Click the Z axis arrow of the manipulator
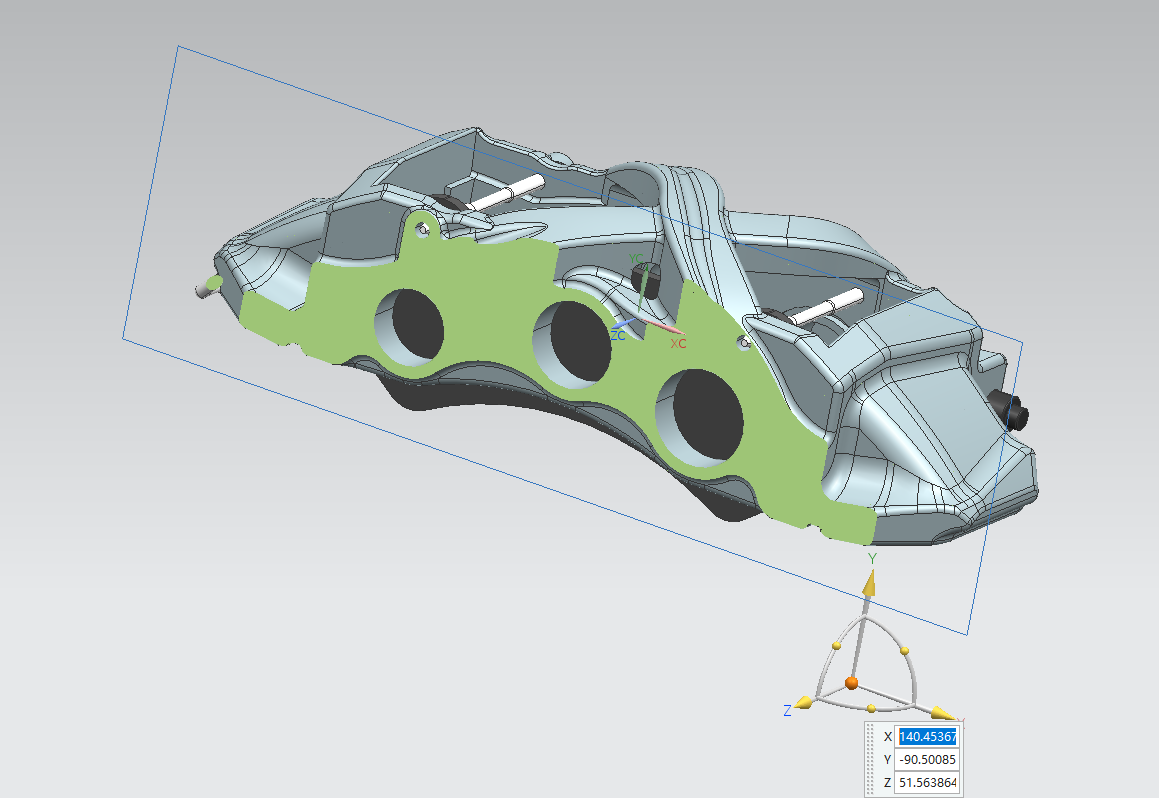This screenshot has width=1159, height=798. [x=803, y=703]
